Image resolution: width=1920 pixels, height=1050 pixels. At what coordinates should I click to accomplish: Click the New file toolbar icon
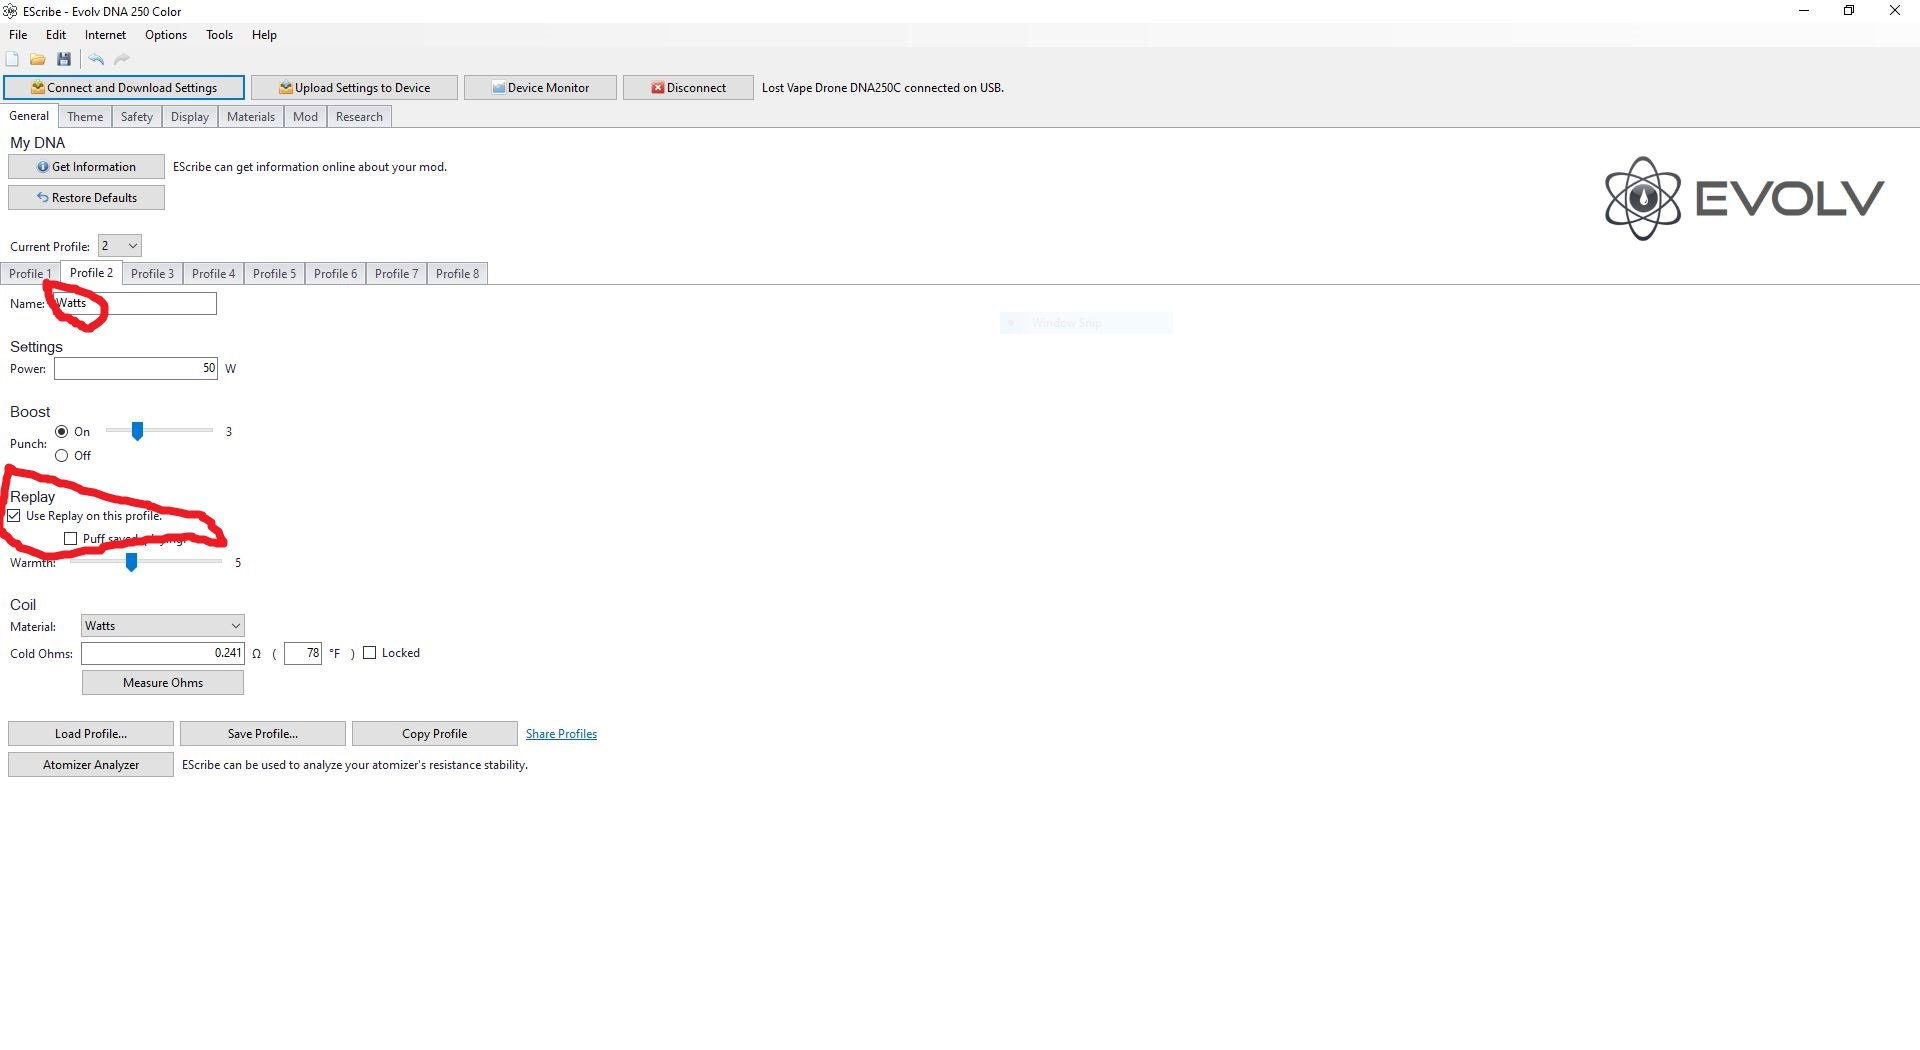(x=12, y=59)
